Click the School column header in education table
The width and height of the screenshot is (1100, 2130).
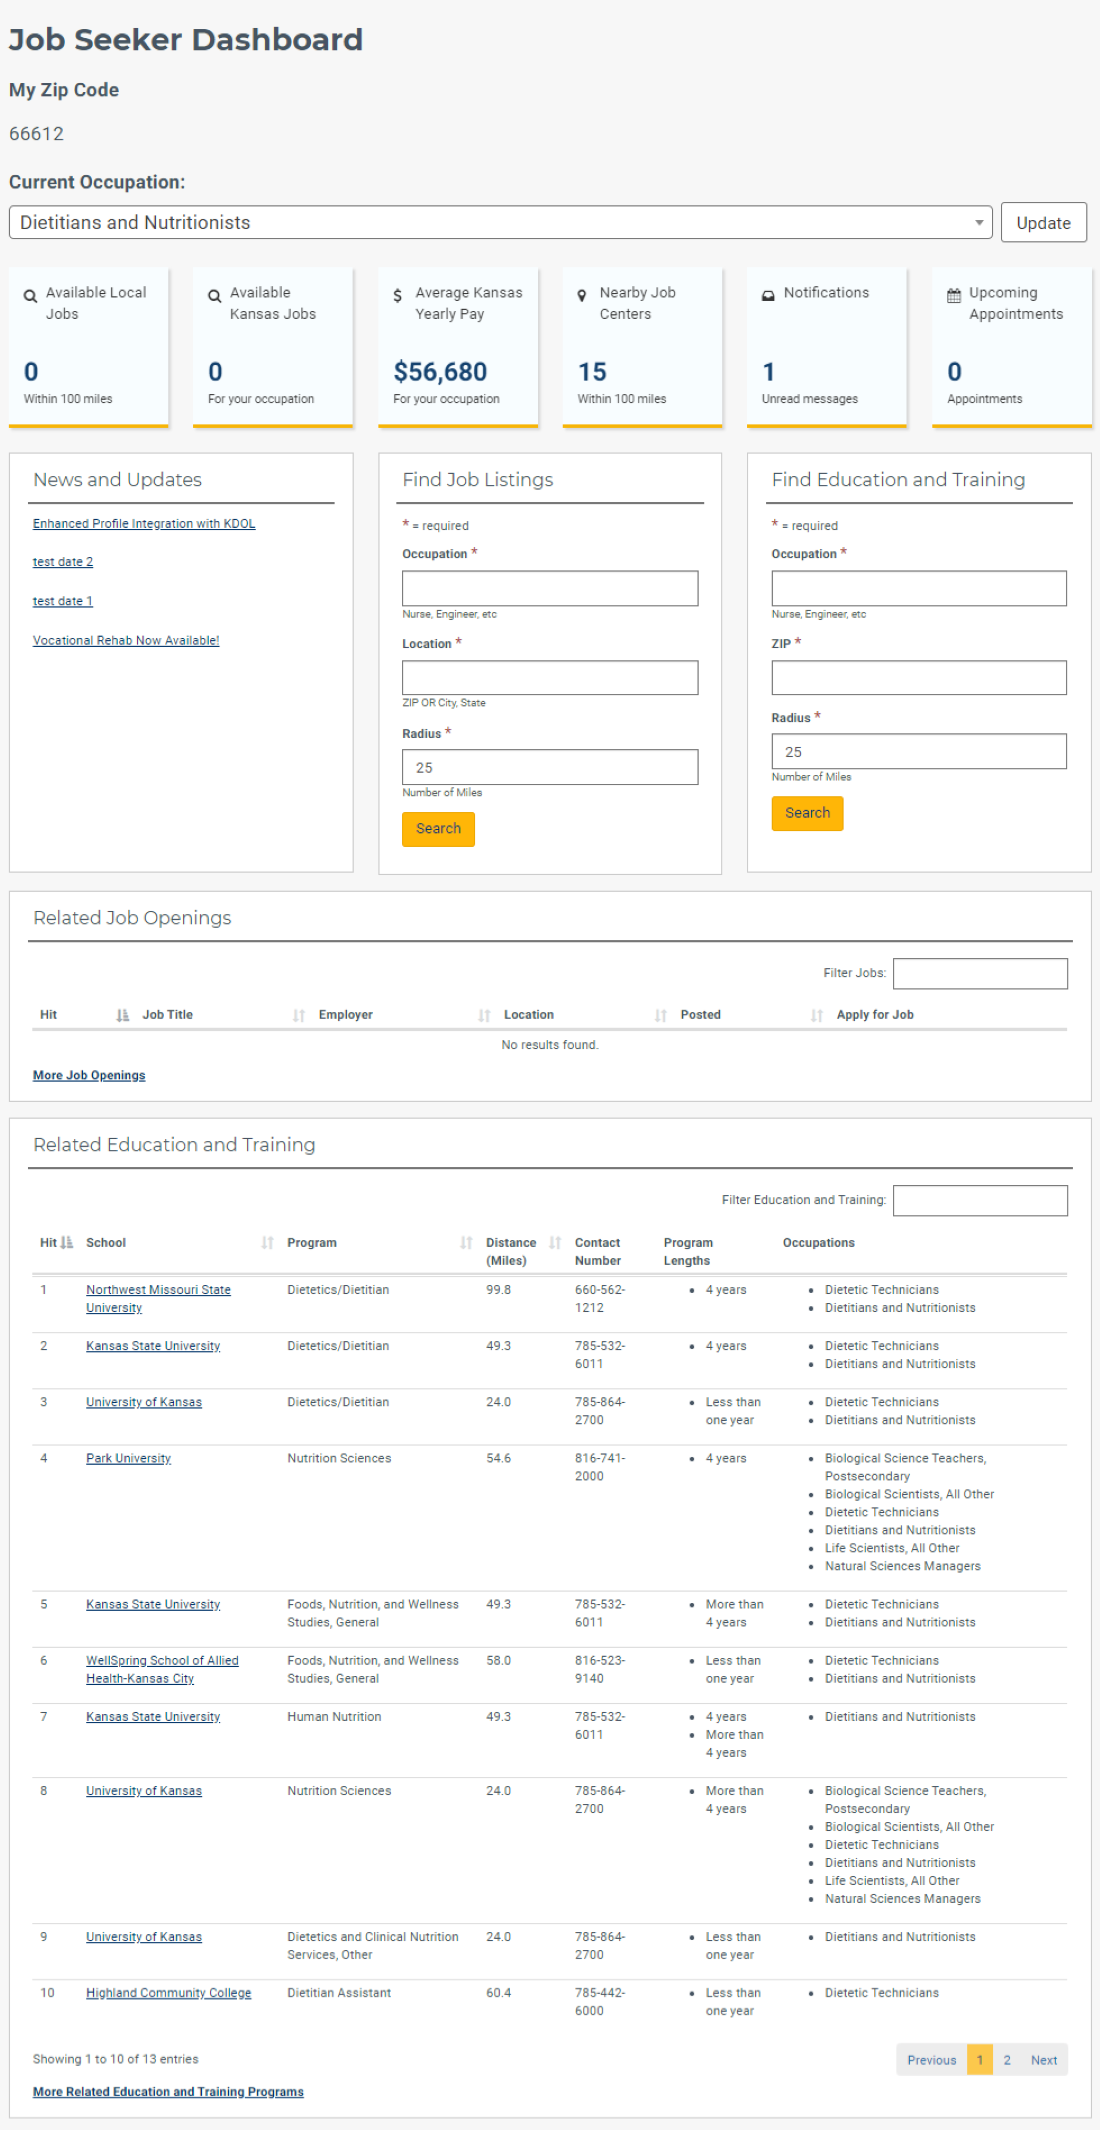click(x=106, y=1243)
